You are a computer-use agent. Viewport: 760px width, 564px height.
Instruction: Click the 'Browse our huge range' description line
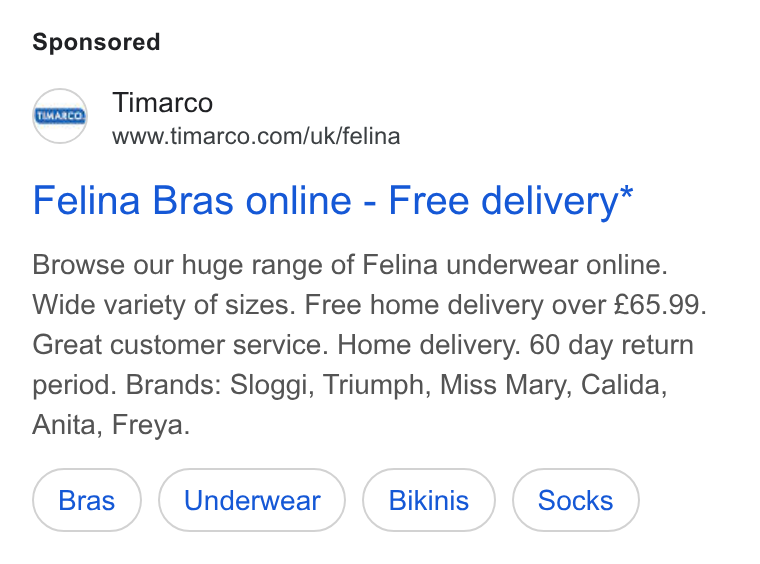tap(350, 266)
